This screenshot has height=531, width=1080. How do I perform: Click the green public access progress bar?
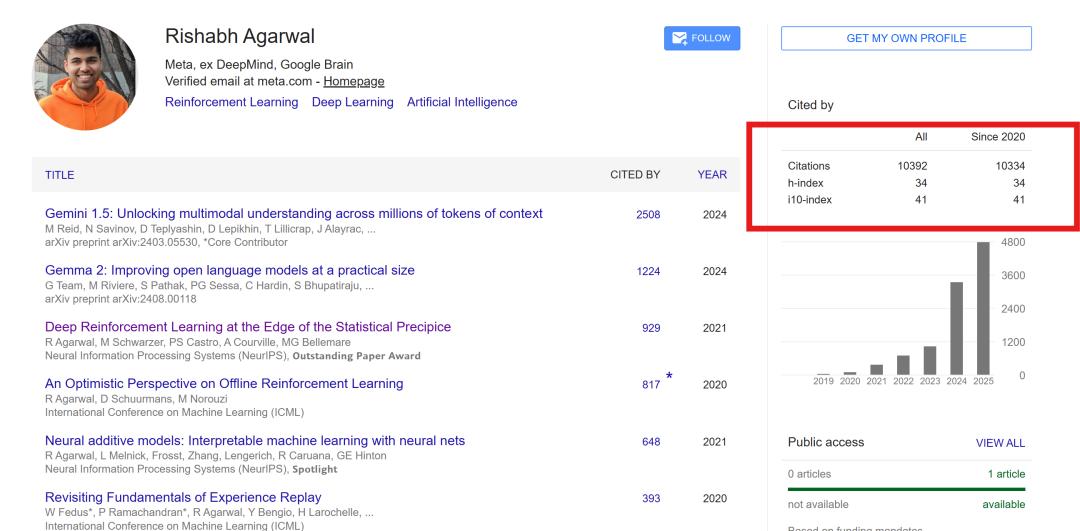(906, 489)
